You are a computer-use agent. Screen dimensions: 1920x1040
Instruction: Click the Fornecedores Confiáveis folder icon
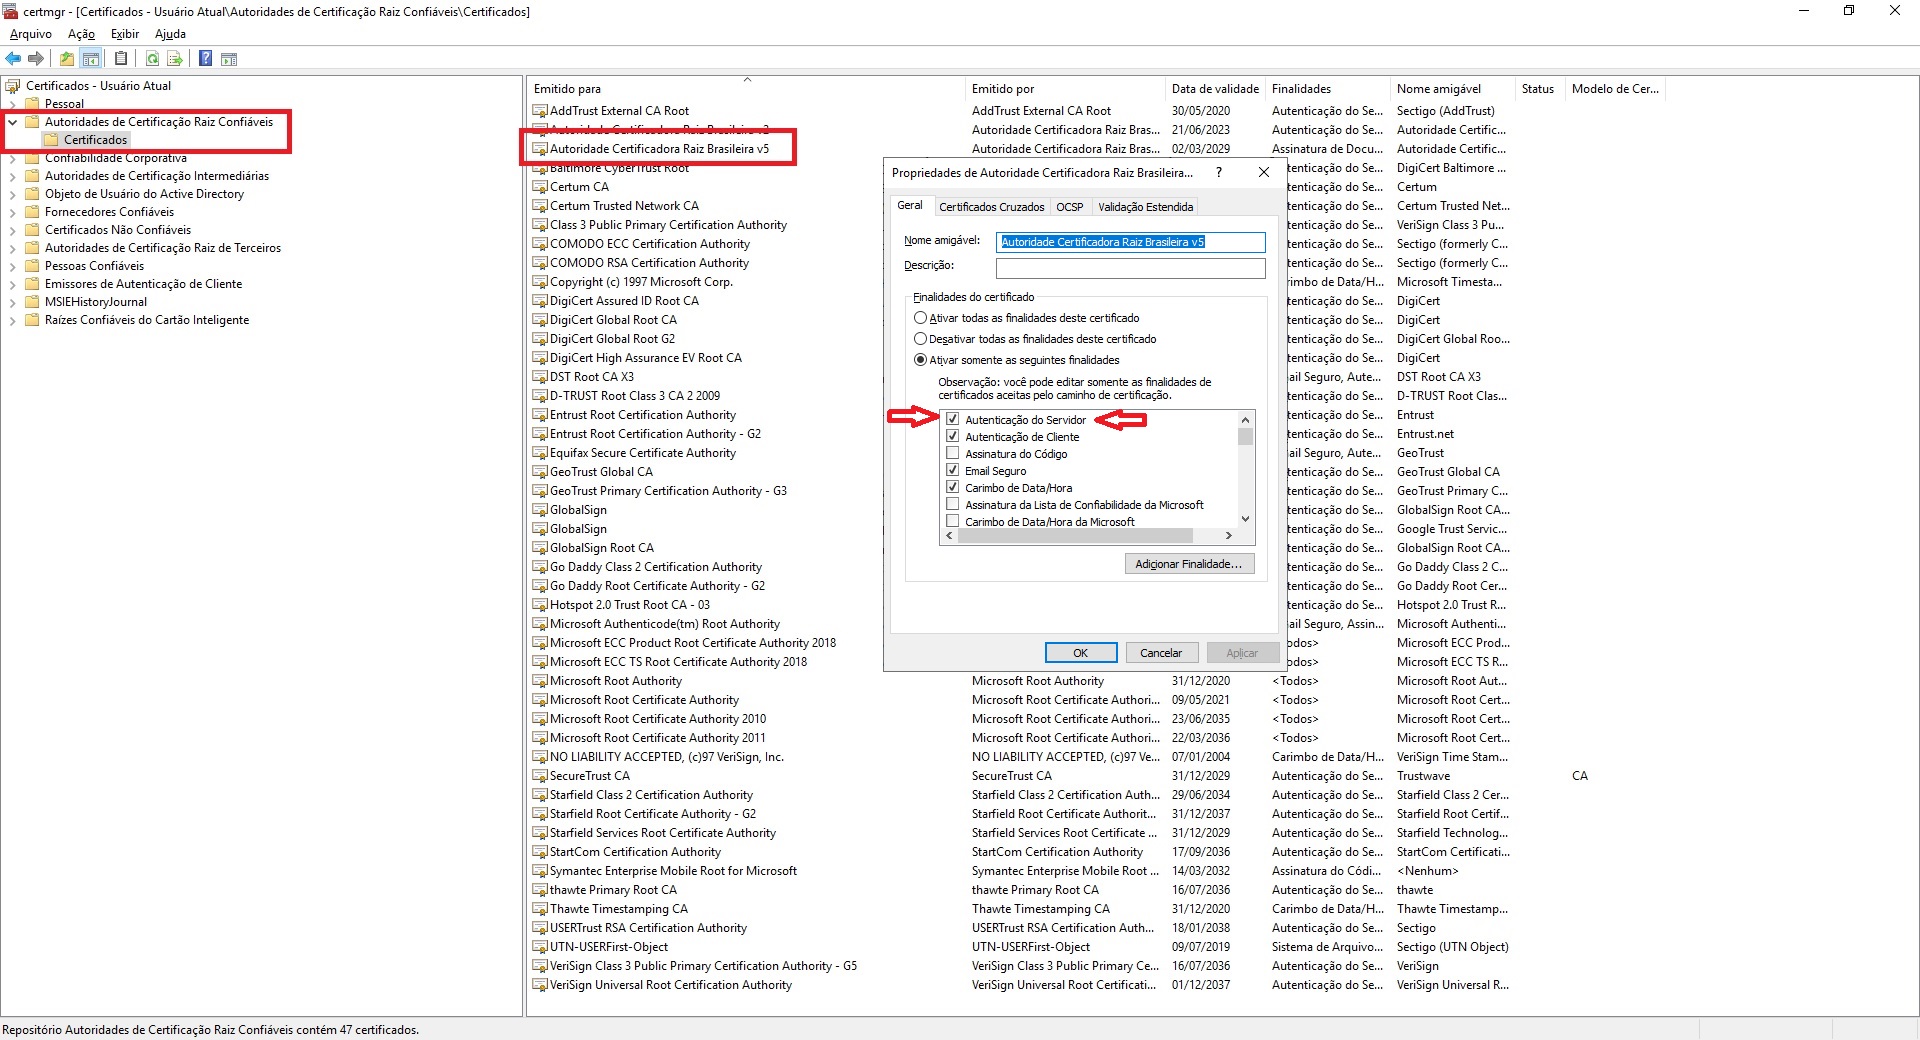32,212
